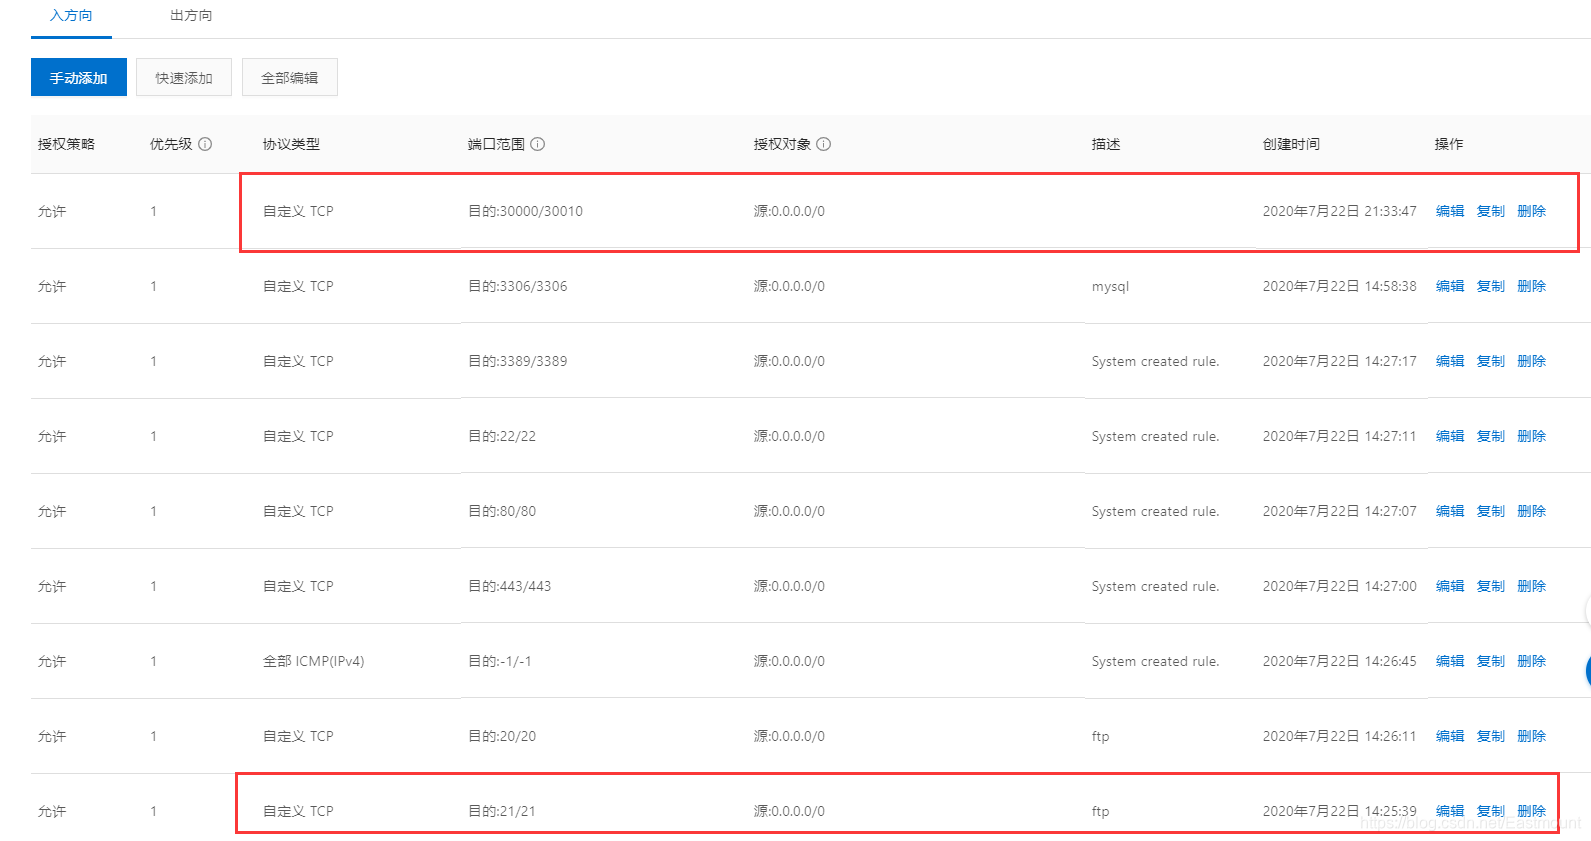The width and height of the screenshot is (1591, 841).
Task: Select the 全部 ICMP(IPv4) protocol cell
Action: (x=314, y=661)
